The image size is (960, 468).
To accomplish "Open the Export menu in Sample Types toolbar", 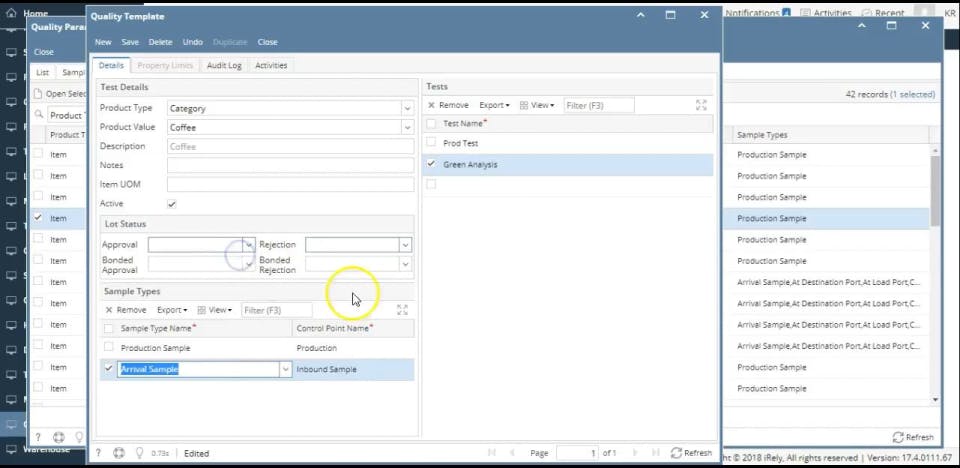I will click(172, 310).
